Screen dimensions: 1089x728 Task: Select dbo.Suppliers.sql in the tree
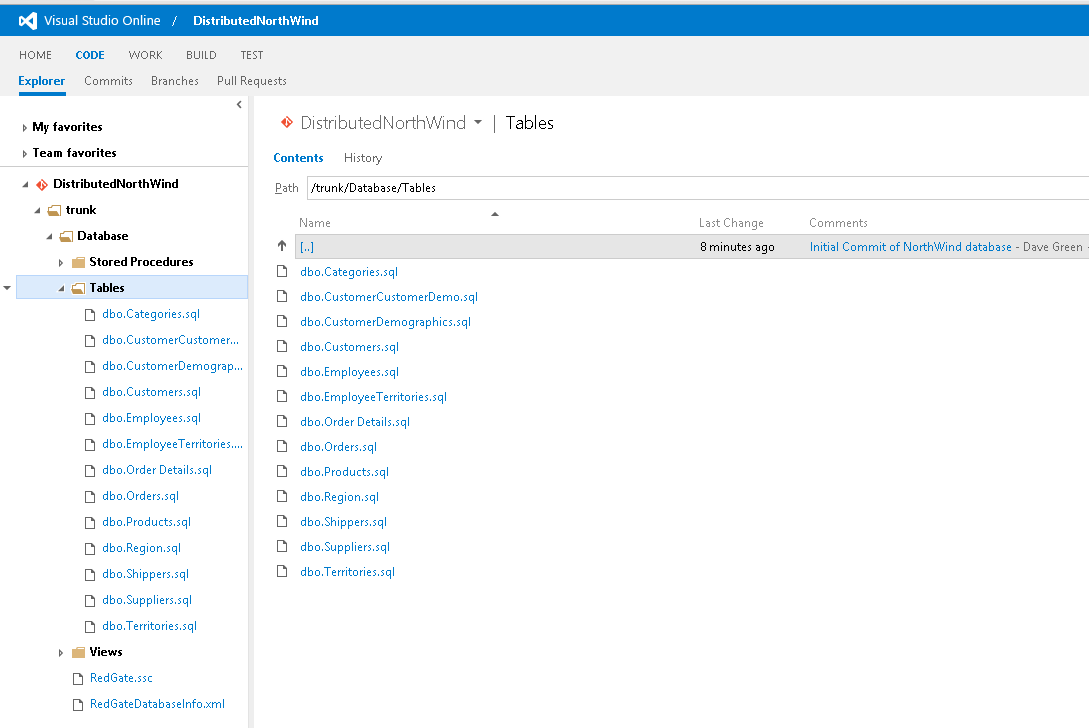pos(147,599)
